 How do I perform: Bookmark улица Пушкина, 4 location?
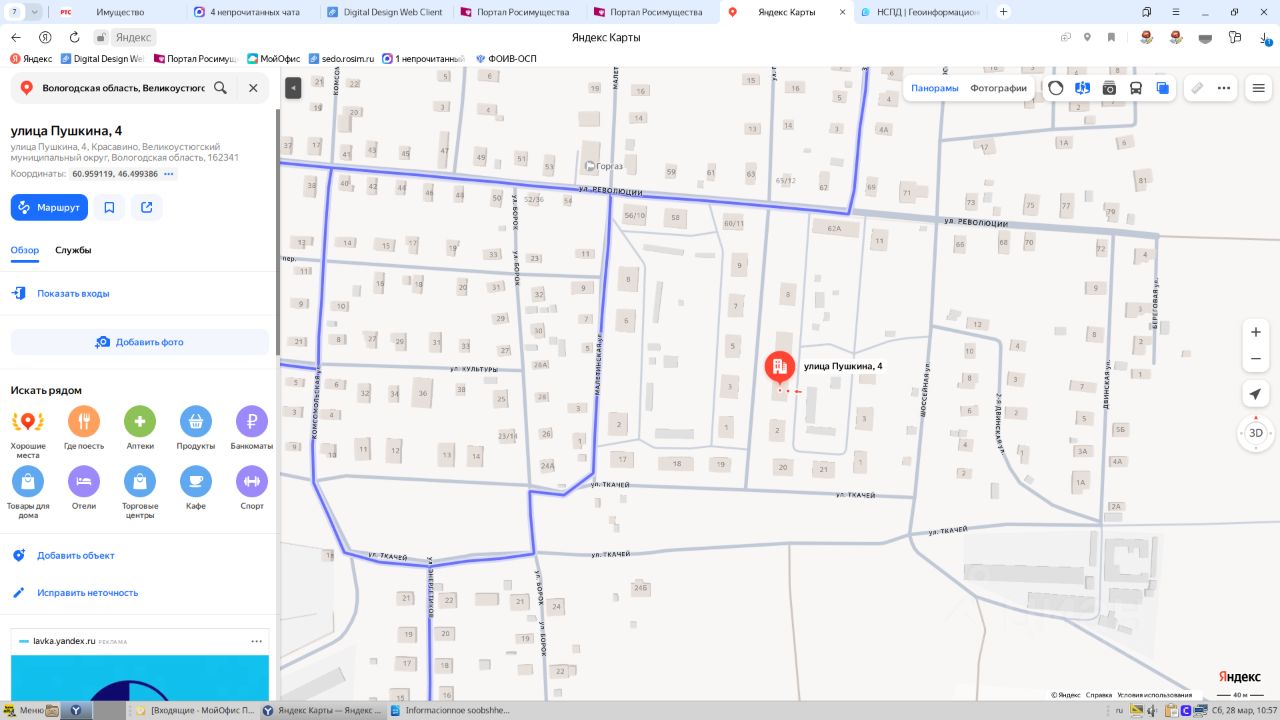pyautogui.click(x=109, y=207)
